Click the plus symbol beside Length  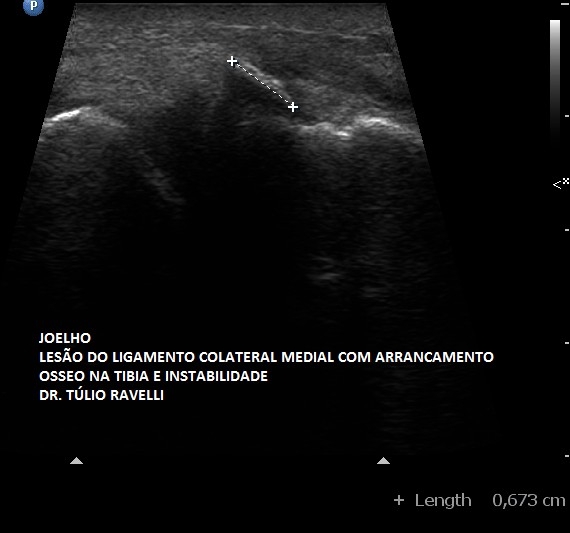tap(399, 500)
